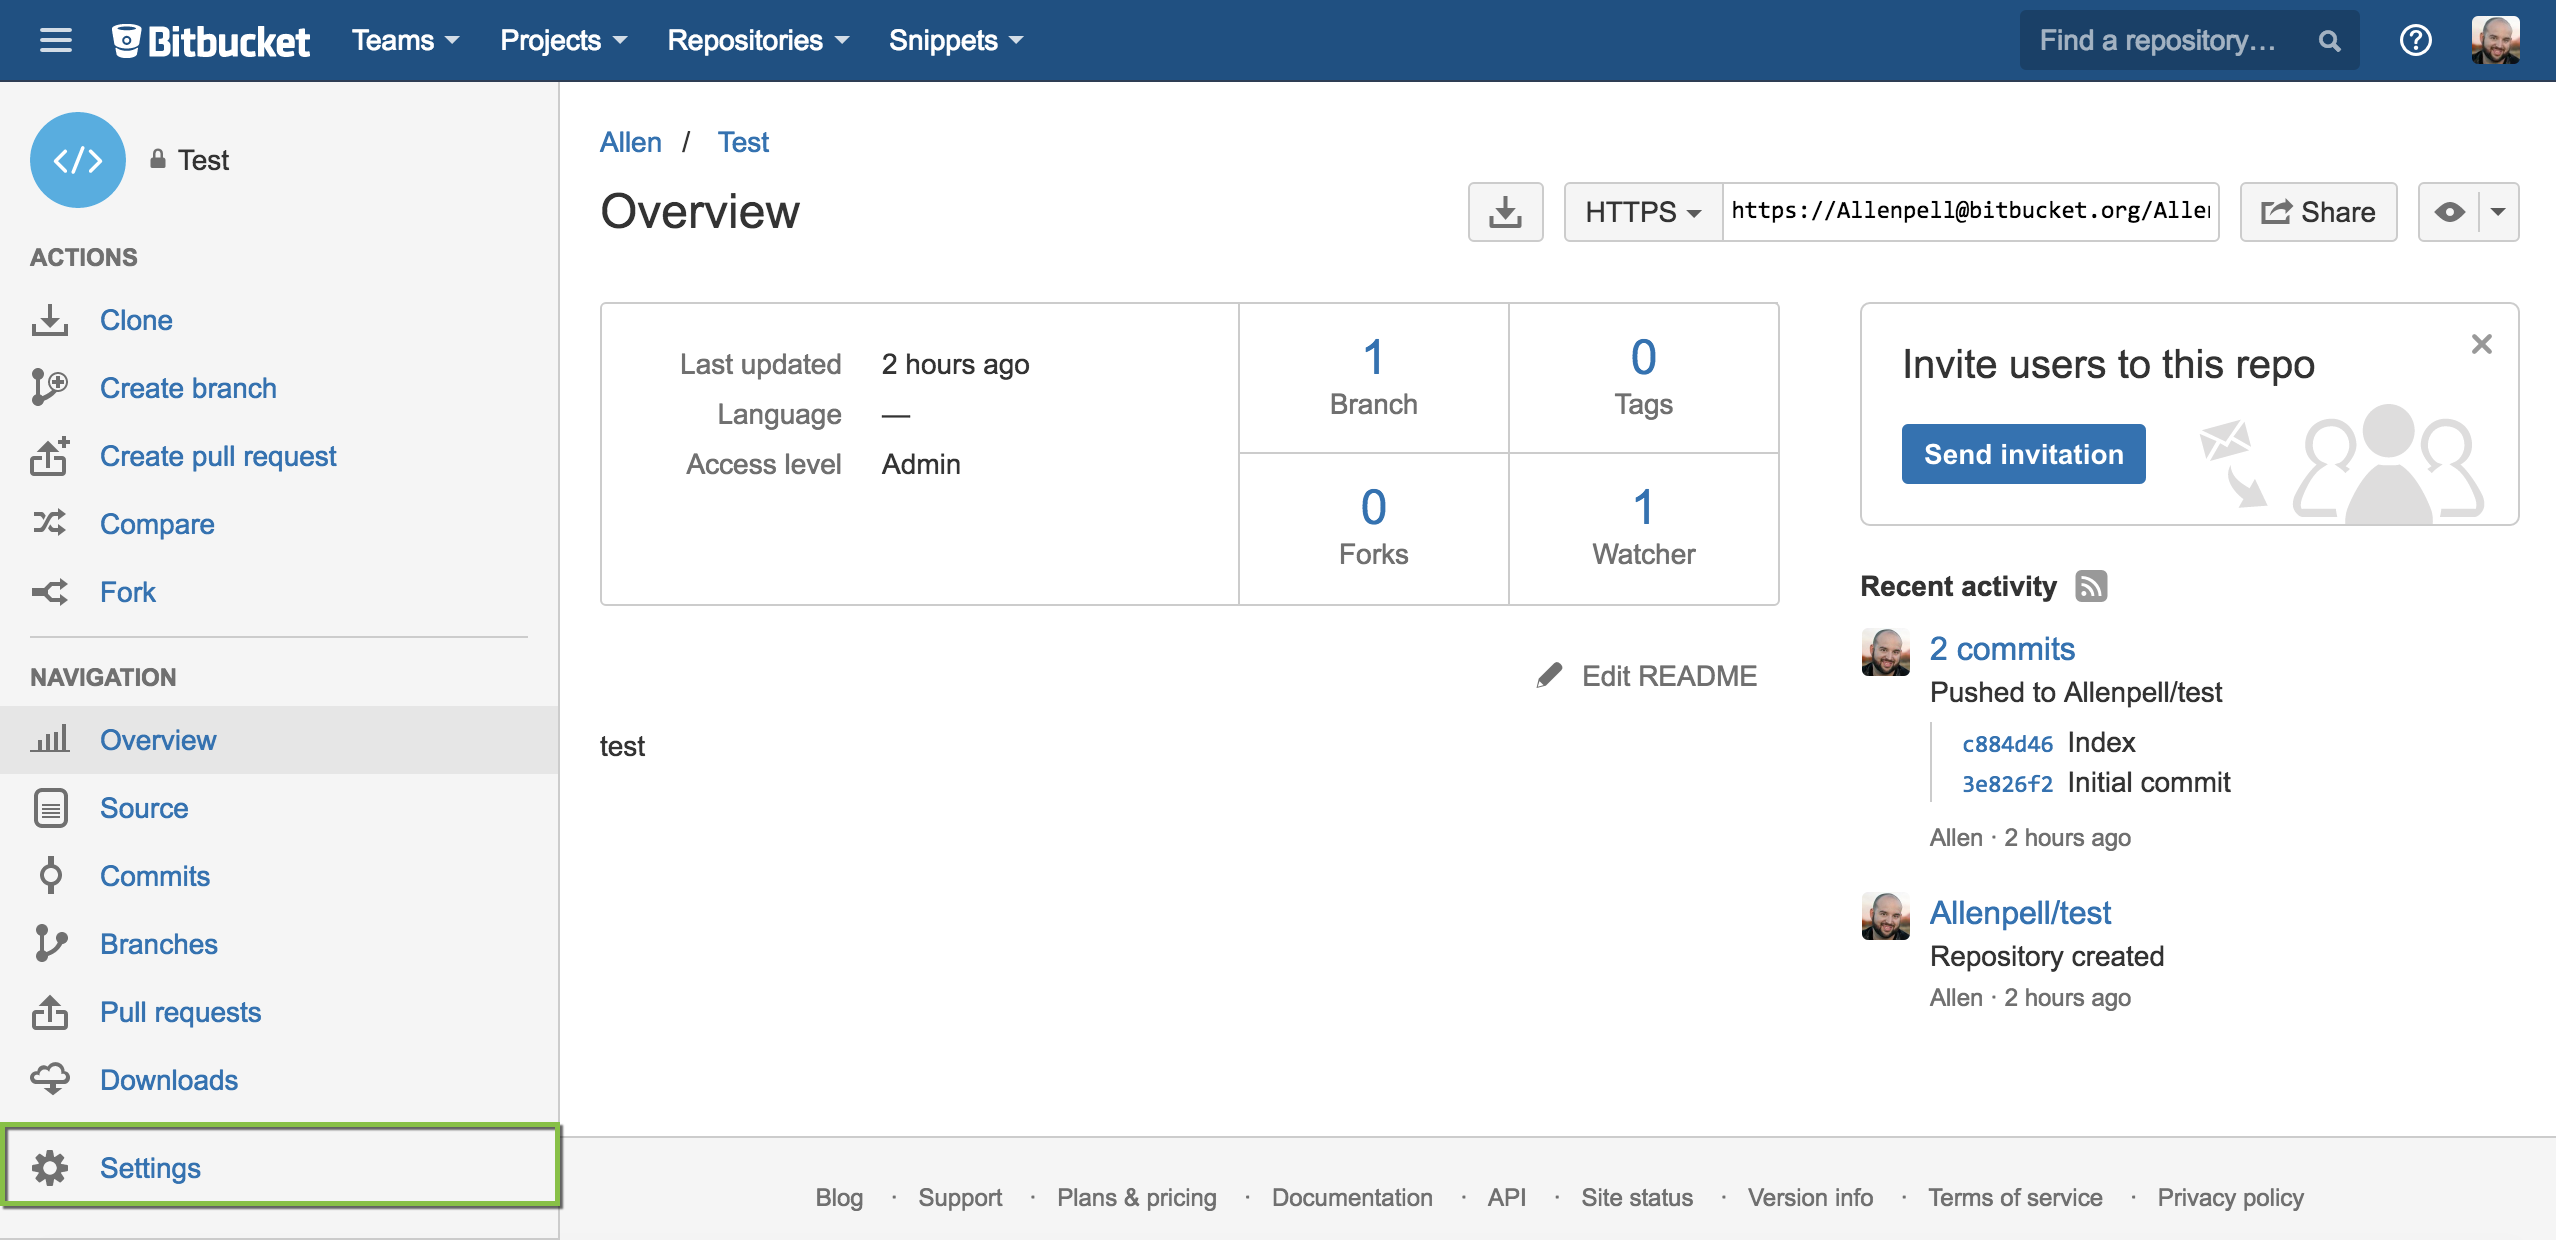Open the 2 commits activity link
The width and height of the screenshot is (2556, 1240).
tap(2002, 649)
